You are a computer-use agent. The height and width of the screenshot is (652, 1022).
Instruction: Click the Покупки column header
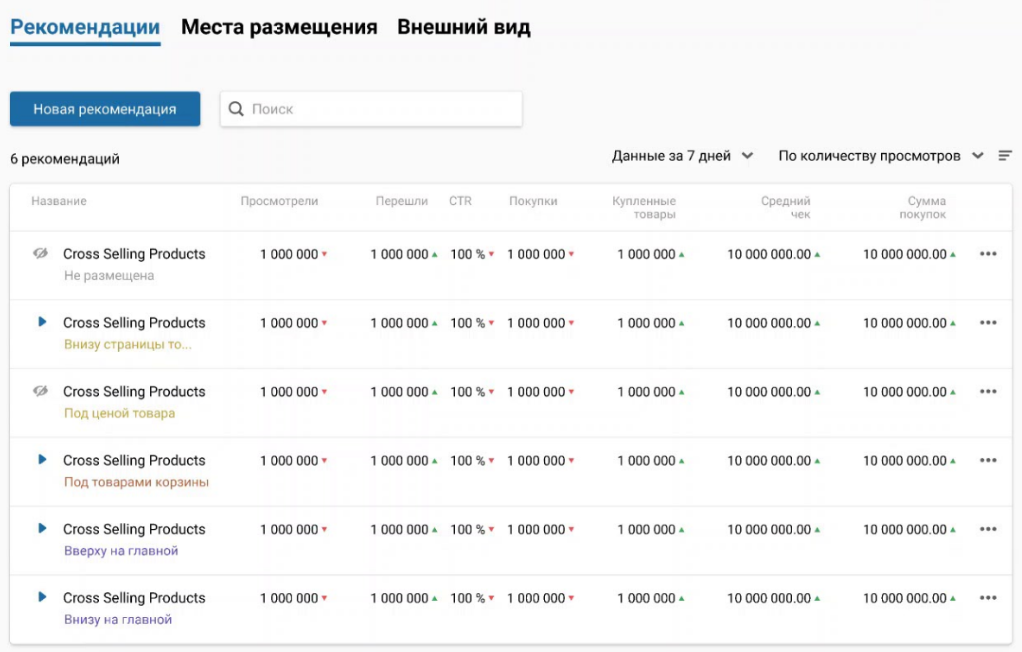tap(533, 201)
